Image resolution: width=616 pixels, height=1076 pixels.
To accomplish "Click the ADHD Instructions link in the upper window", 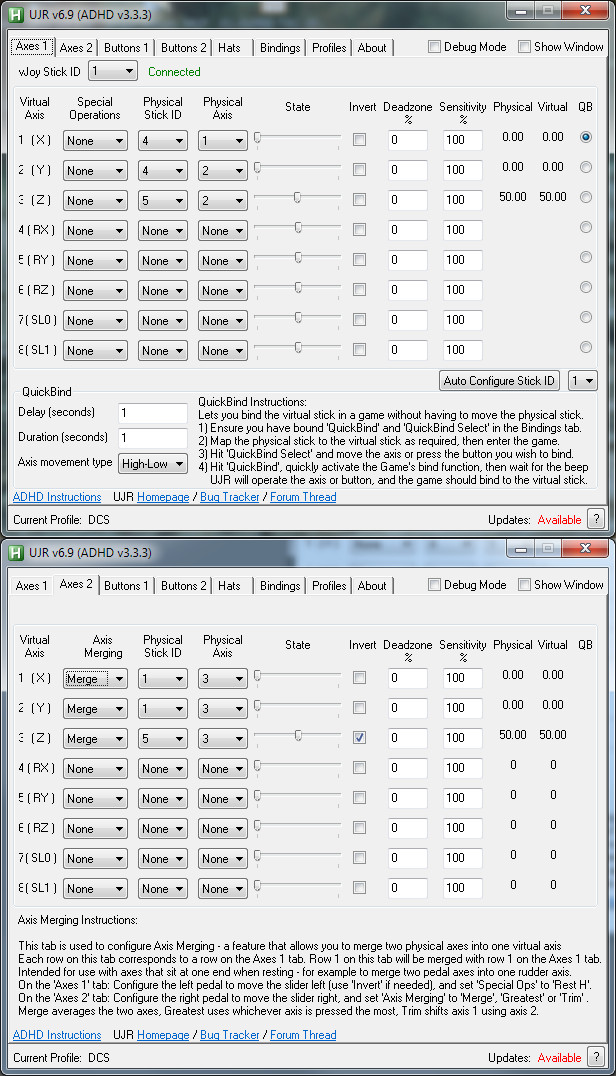I will pyautogui.click(x=57, y=497).
